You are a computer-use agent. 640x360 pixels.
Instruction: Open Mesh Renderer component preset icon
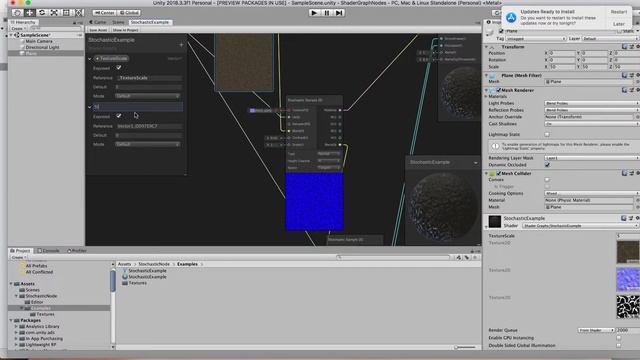point(631,90)
